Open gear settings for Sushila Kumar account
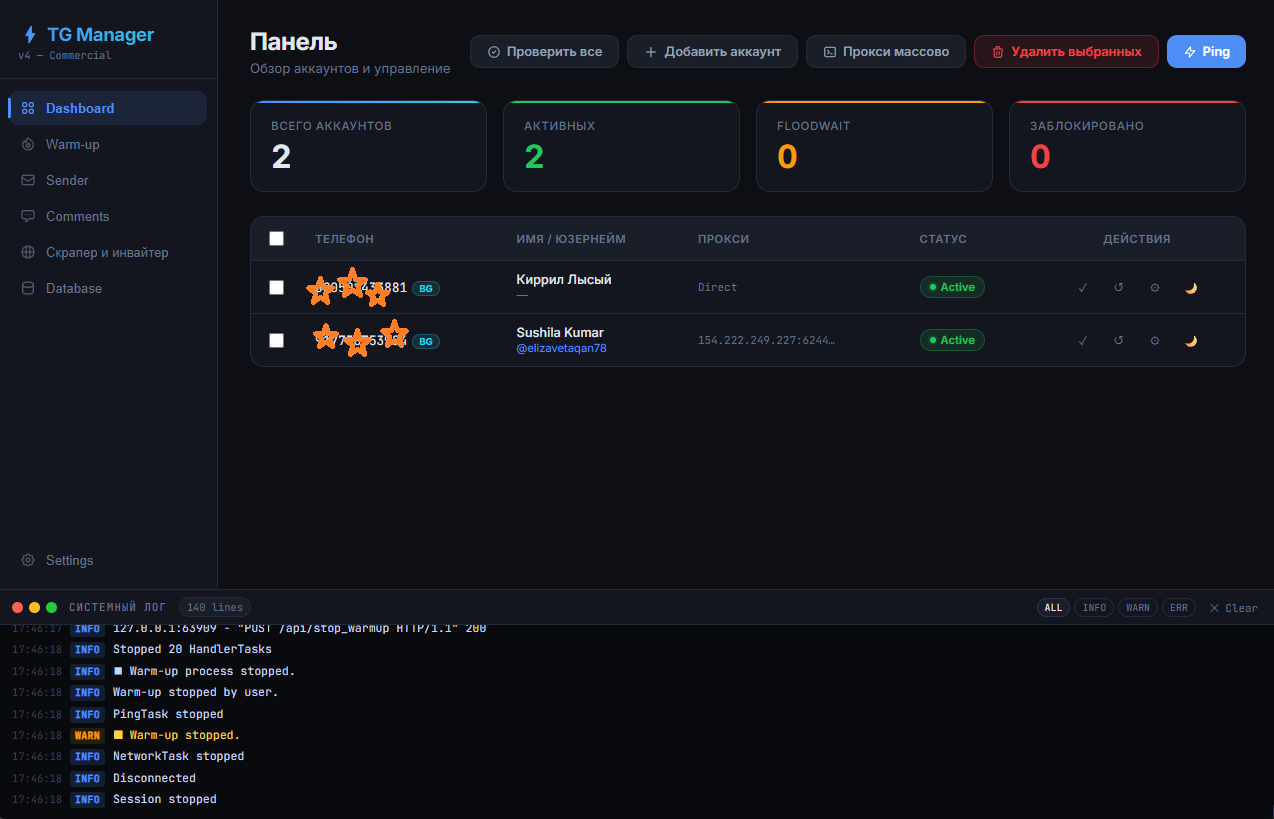1274x819 pixels. click(1154, 341)
